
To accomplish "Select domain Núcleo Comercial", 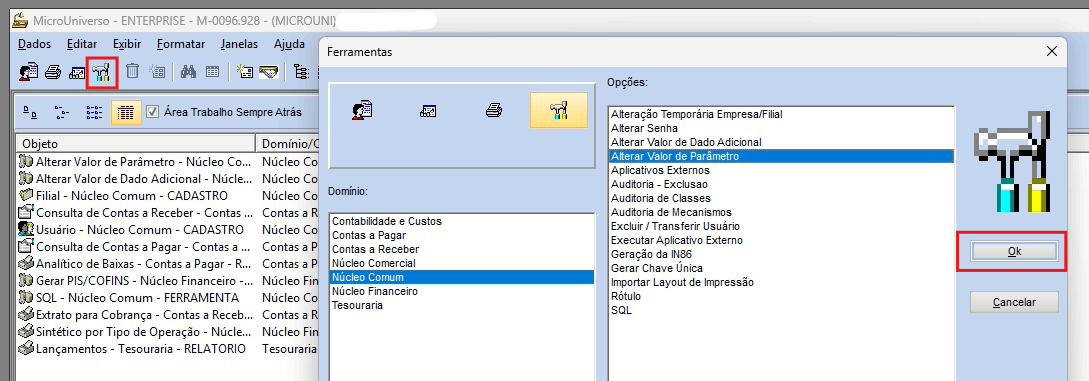I will point(462,263).
